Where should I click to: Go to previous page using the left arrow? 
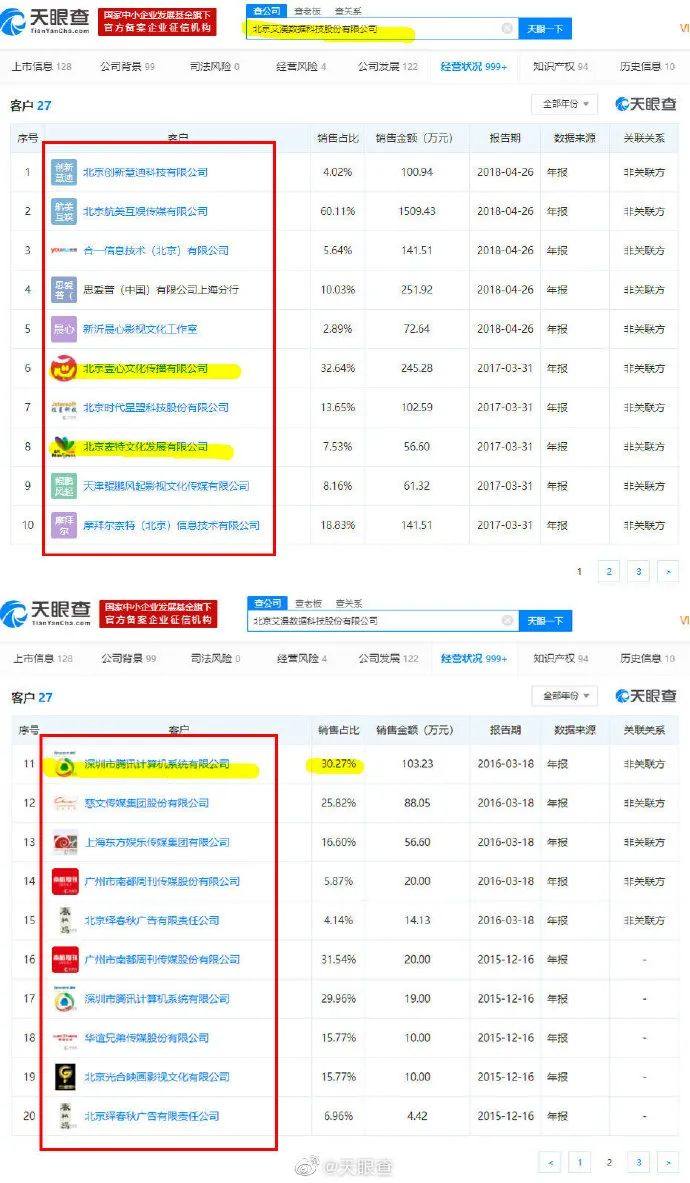pyautogui.click(x=549, y=1162)
